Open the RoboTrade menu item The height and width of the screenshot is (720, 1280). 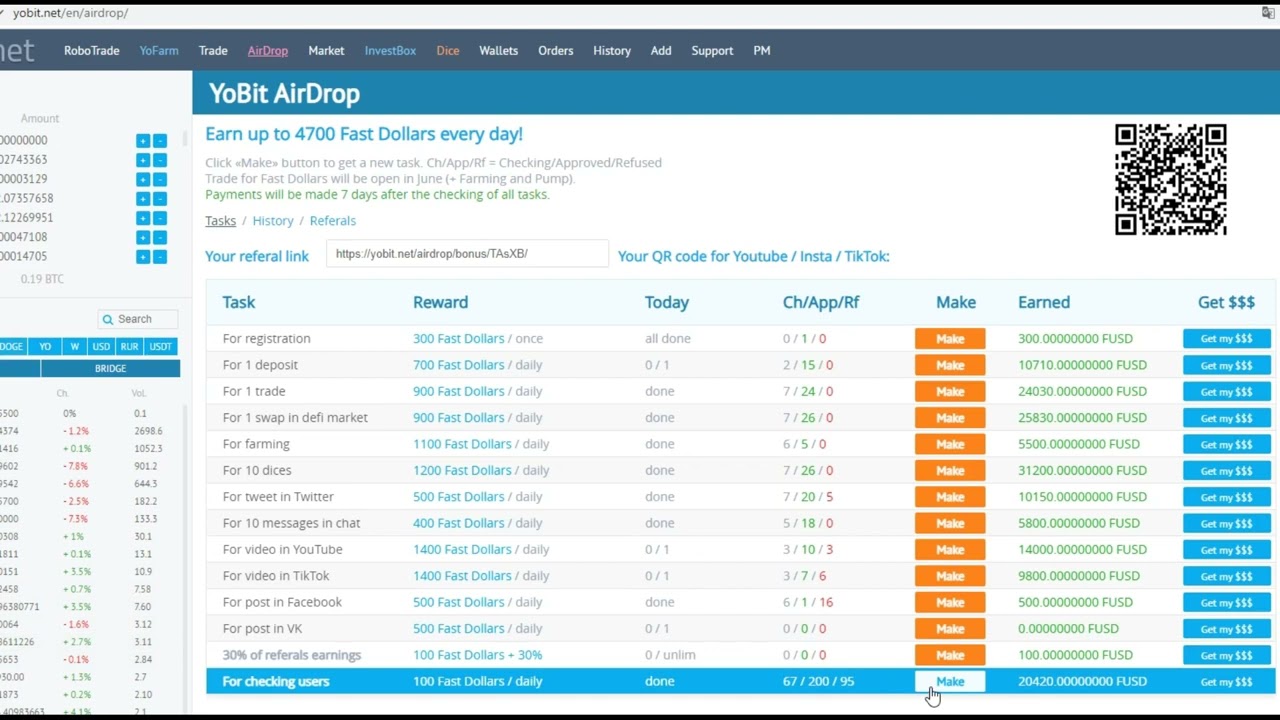tap(91, 50)
